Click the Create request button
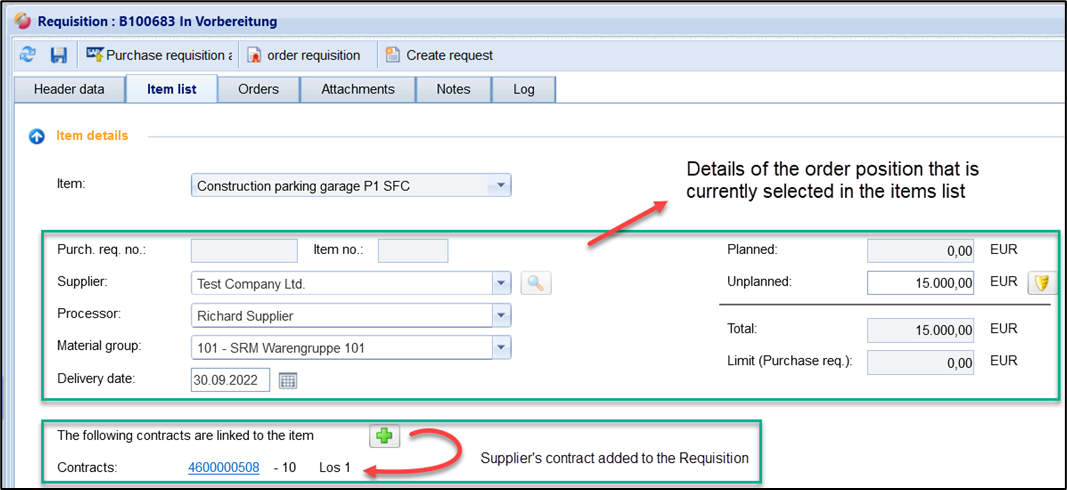Image resolution: width=1067 pixels, height=490 pixels. tap(440, 55)
